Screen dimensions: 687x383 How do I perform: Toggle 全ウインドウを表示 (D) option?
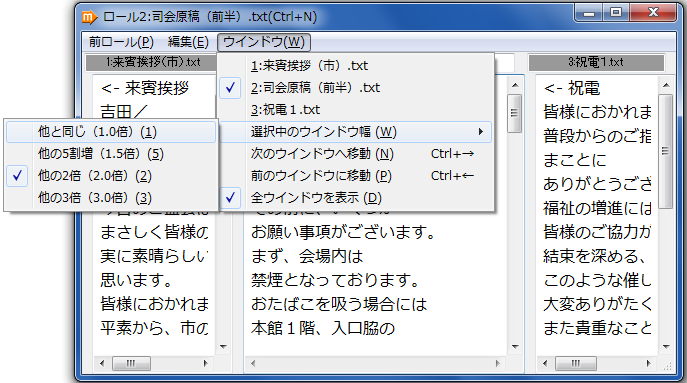coord(355,198)
